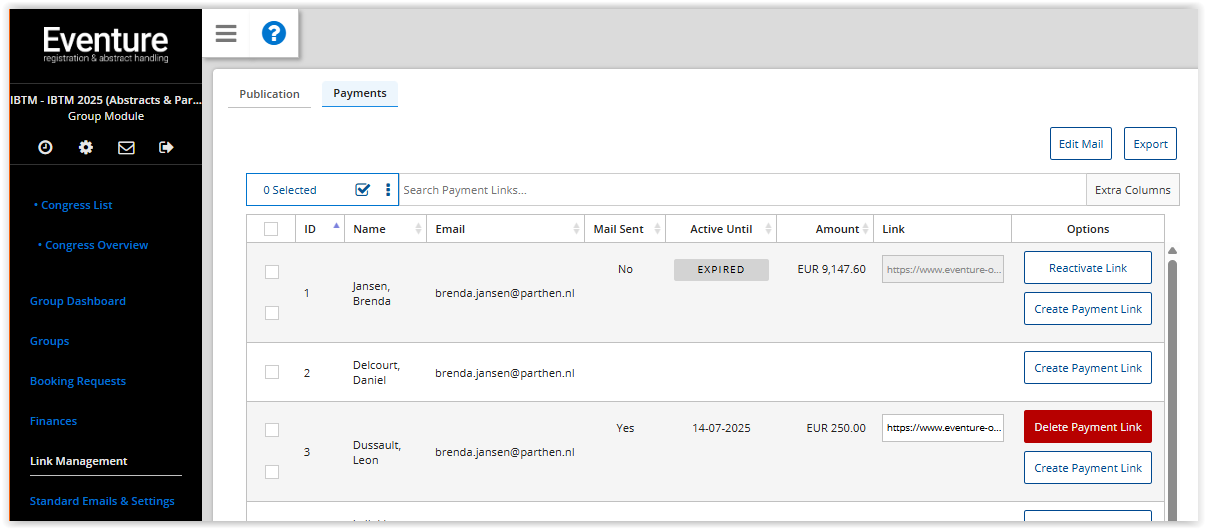Click the select-all checkmark icon beside 0 Selected
This screenshot has height=529, width=1206.
(x=363, y=190)
